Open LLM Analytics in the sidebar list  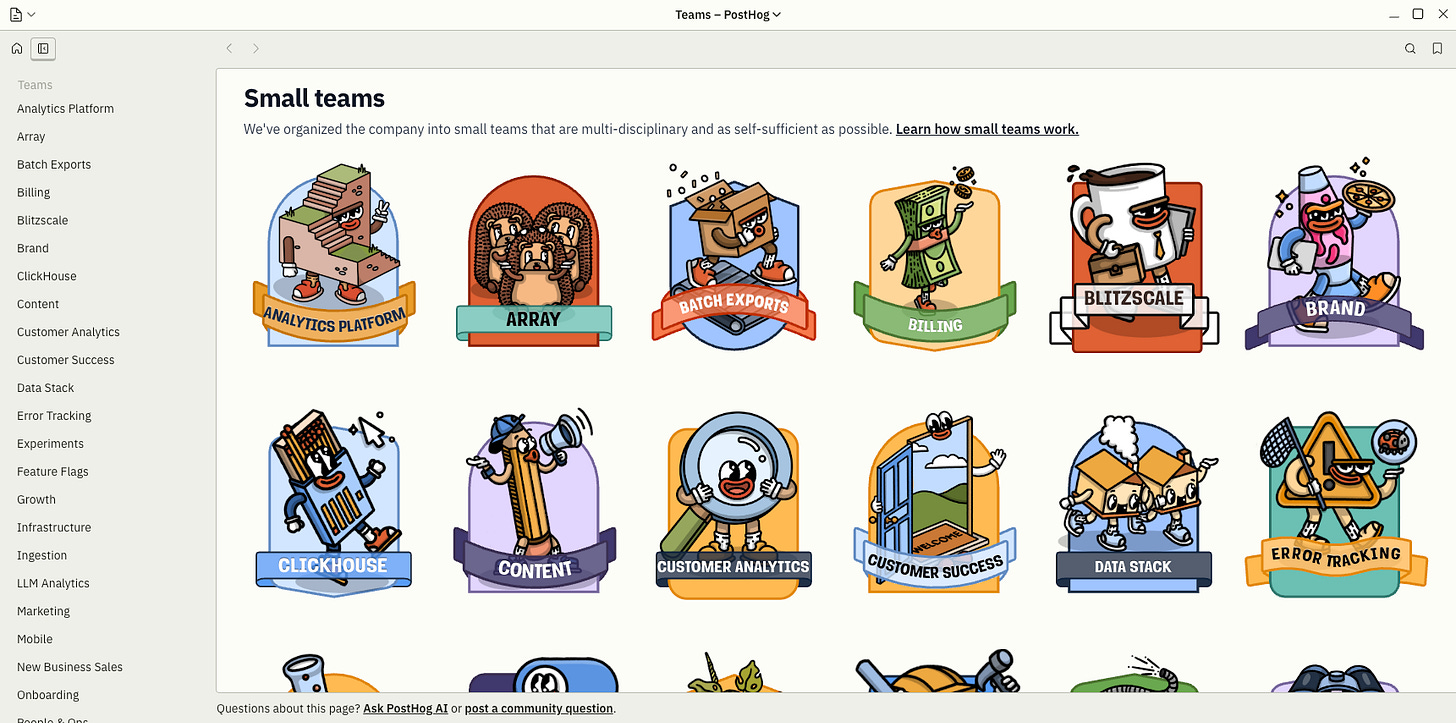click(x=53, y=584)
